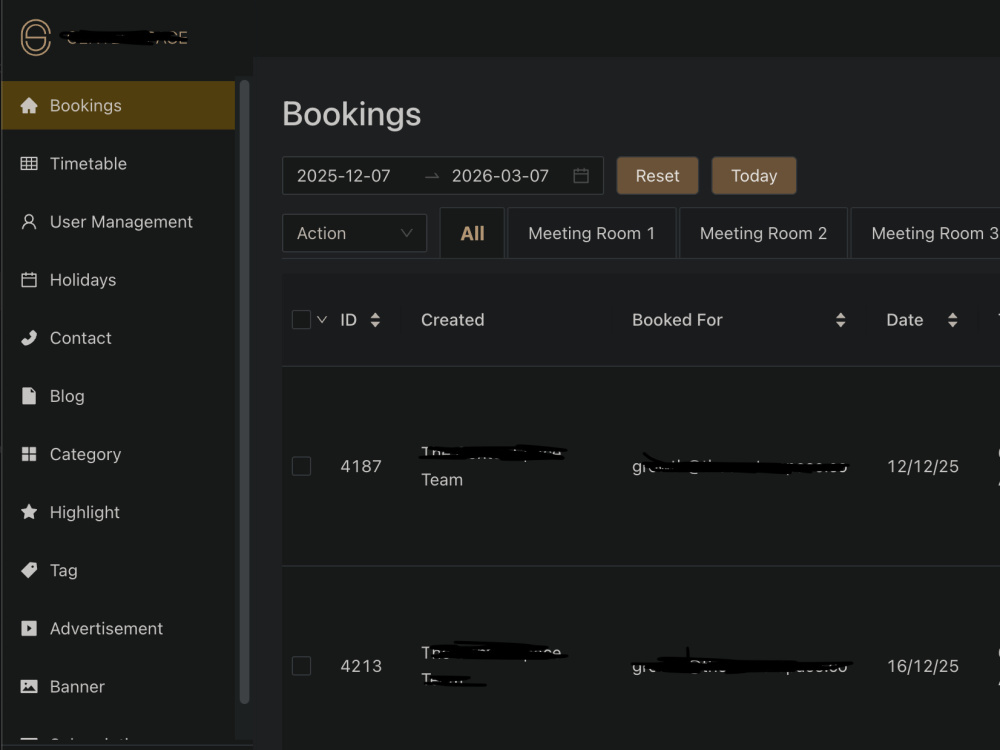Check the box for booking 4187
This screenshot has width=1000, height=750.
[x=301, y=466]
